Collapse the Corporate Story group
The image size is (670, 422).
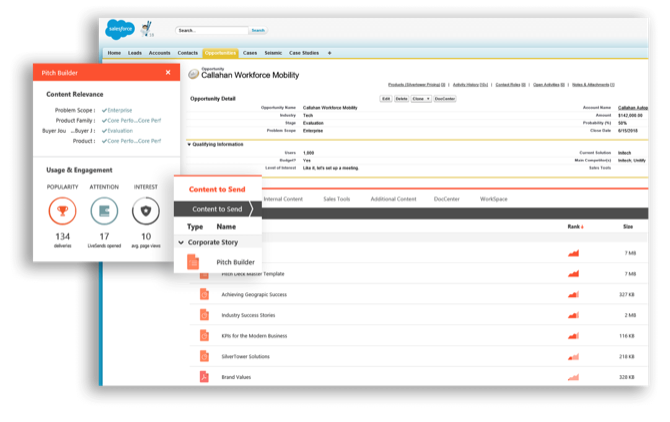click(181, 243)
